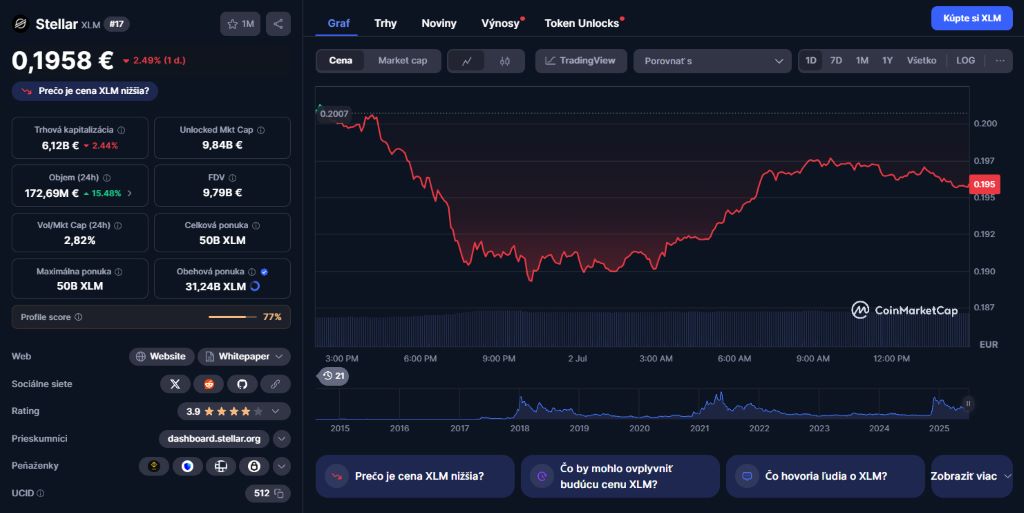Click info icon next to Trhová kapitalizácia
Viewport: 1024px width, 513px height.
tap(121, 131)
